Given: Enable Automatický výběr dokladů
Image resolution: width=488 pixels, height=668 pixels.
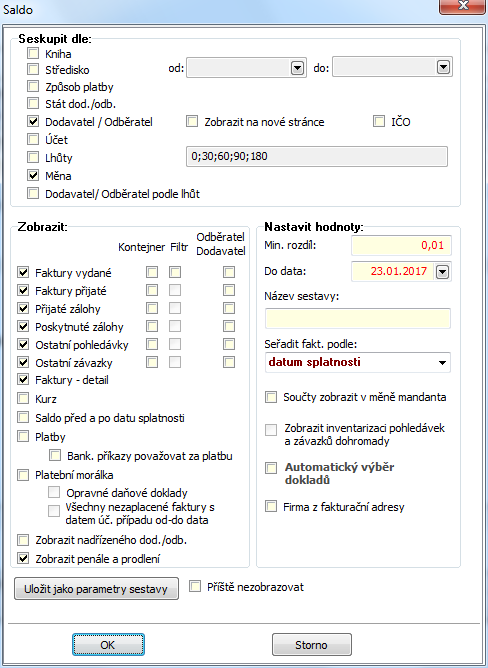Looking at the screenshot, I should click(x=271, y=468).
